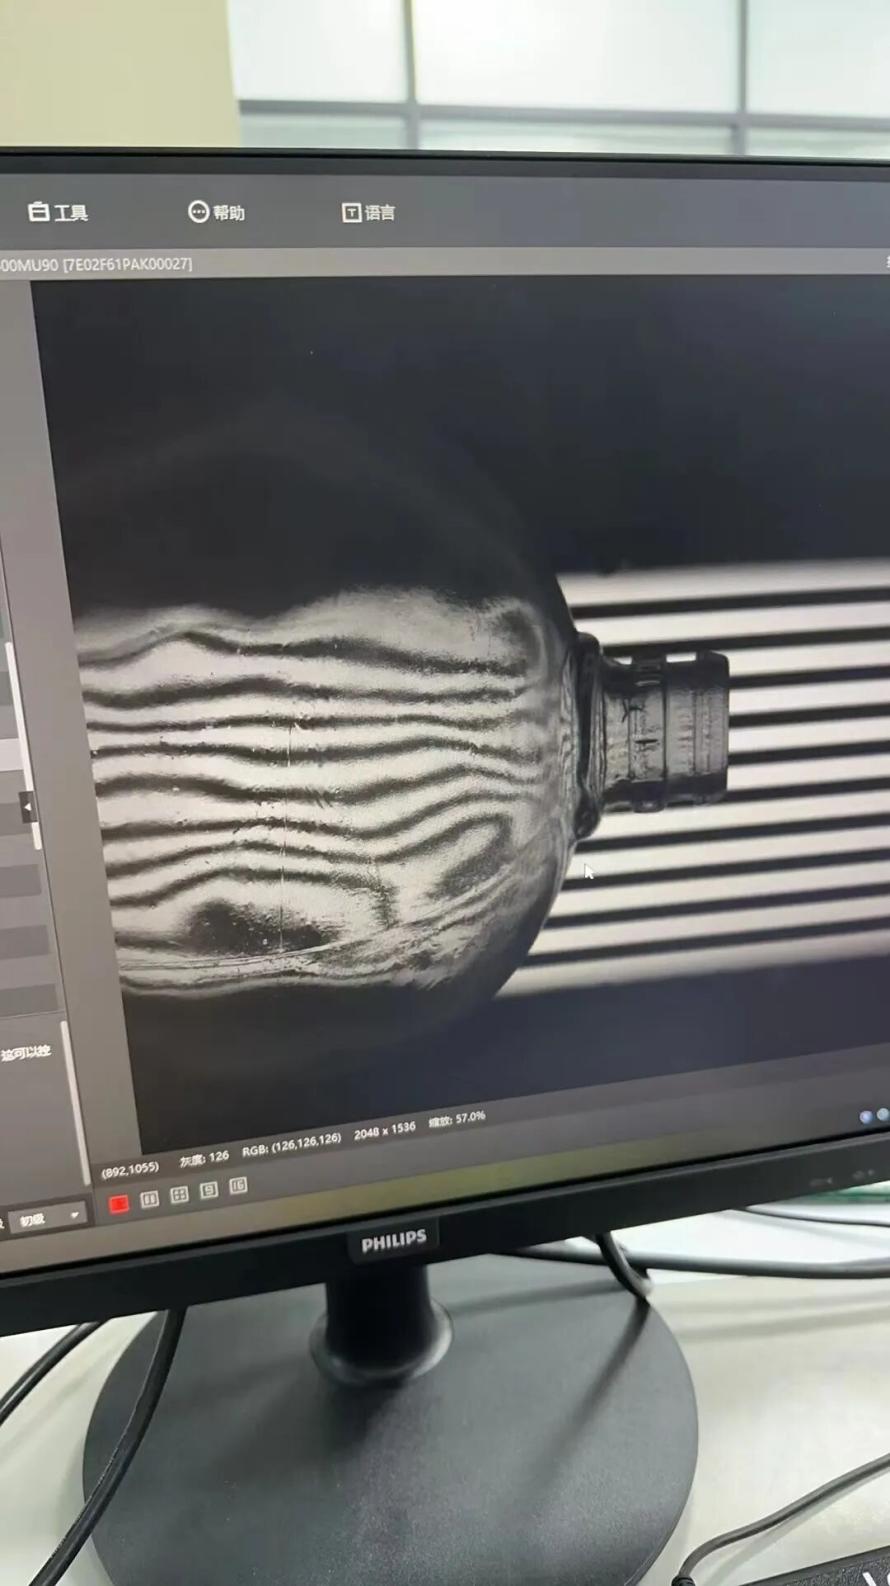Click the 灰度 126 gray value readout

[x=204, y=1158]
